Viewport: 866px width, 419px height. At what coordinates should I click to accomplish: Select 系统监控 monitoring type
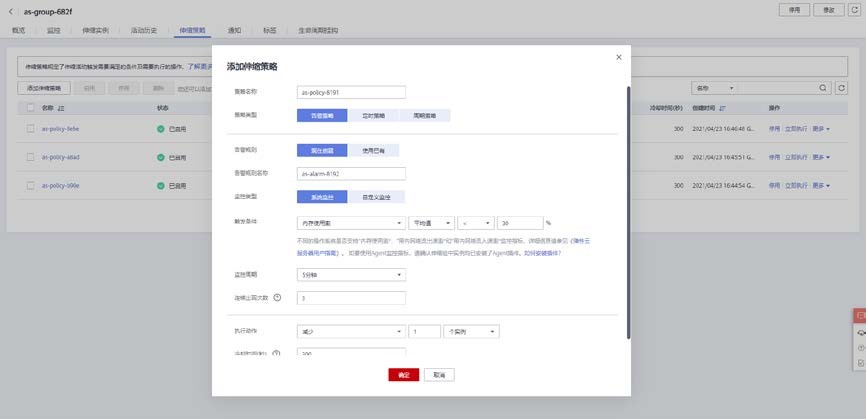322,197
